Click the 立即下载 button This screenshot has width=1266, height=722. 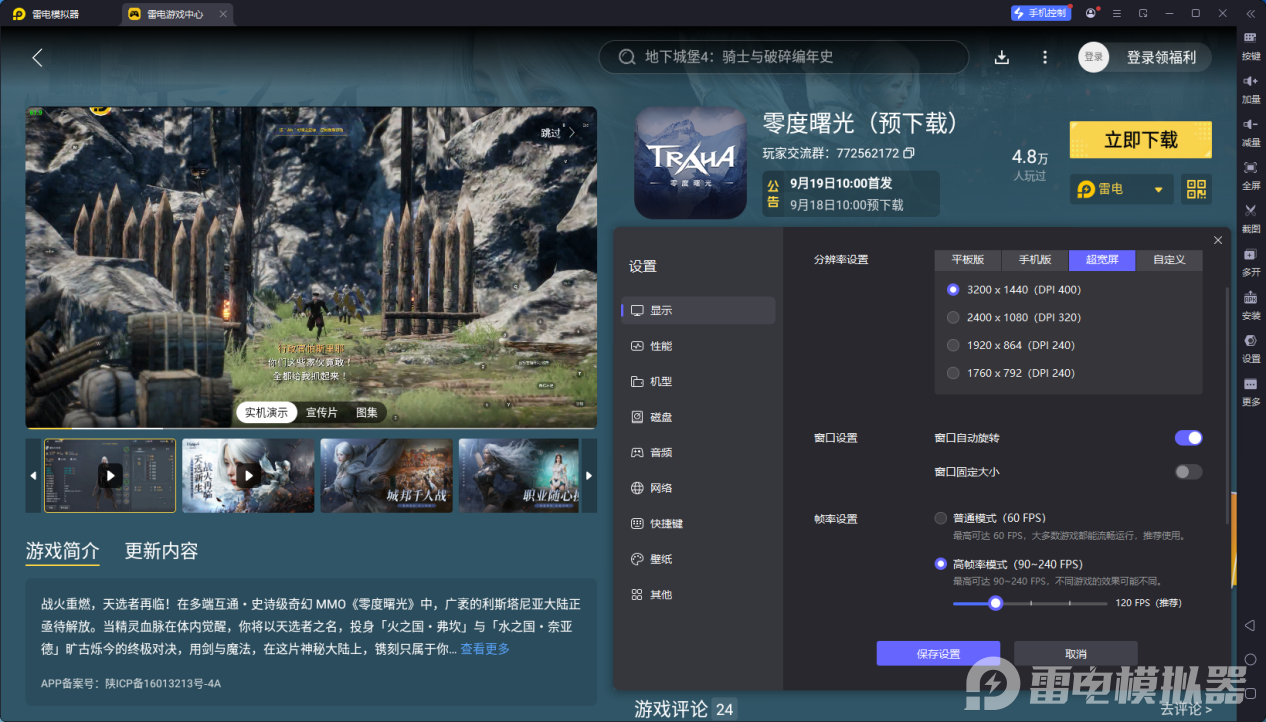click(x=1140, y=140)
